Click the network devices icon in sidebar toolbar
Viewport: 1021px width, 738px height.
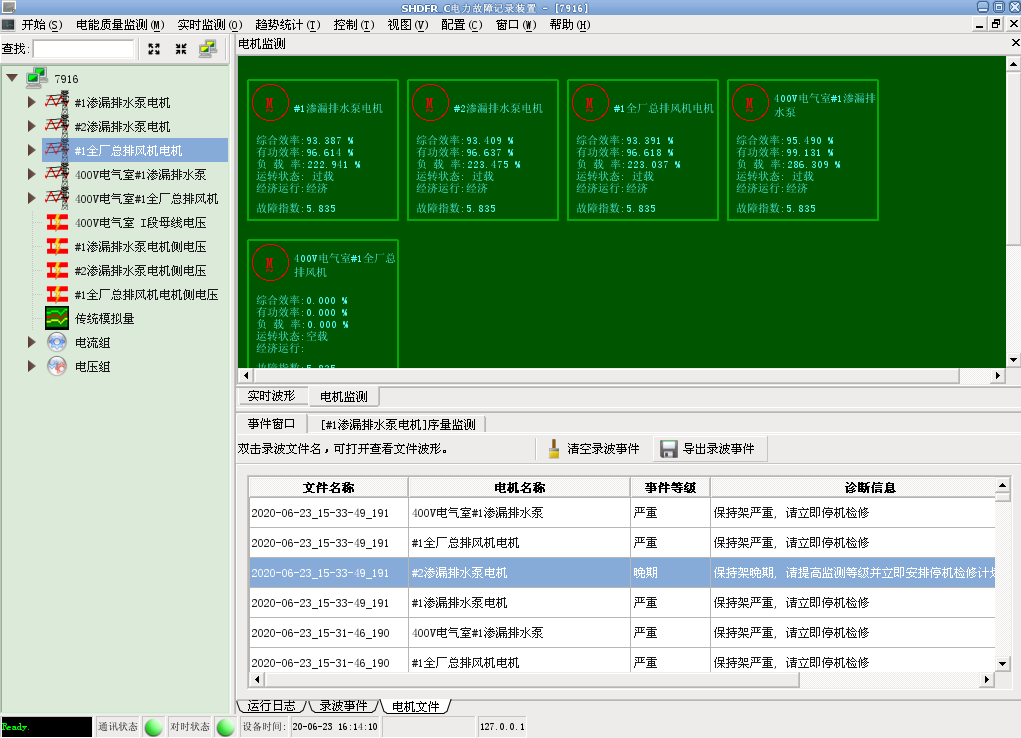pos(208,48)
